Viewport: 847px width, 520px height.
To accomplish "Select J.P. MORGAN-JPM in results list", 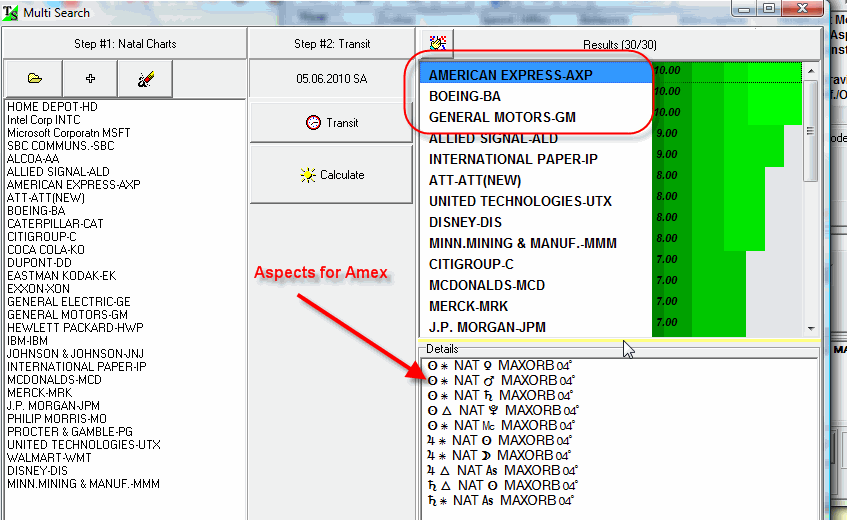I will pos(487,327).
